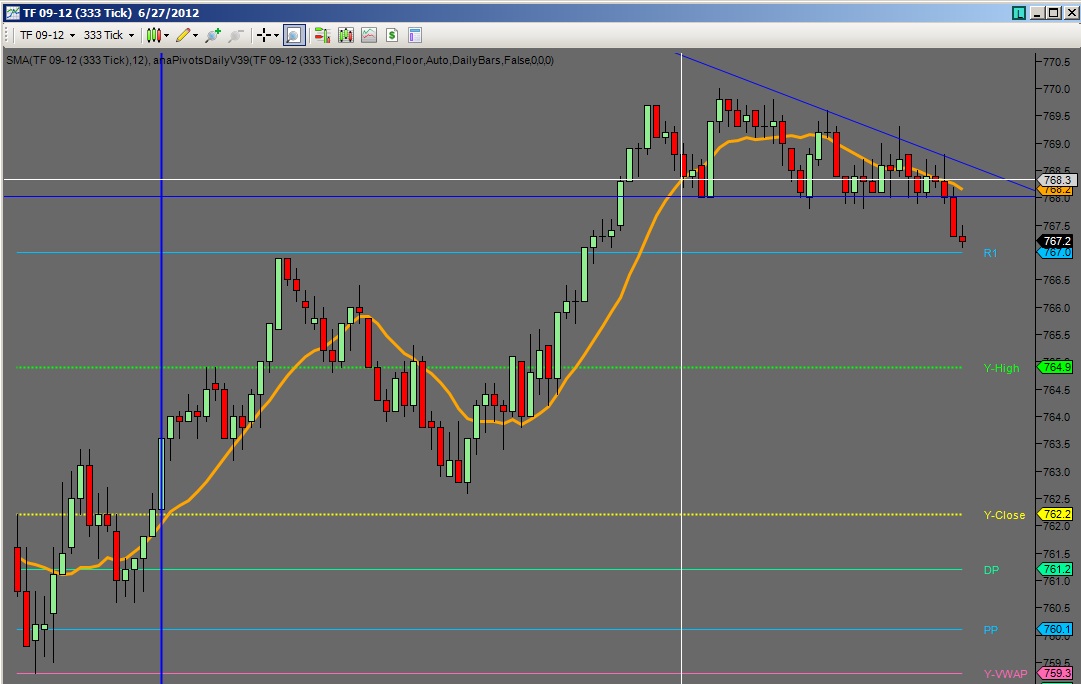1081x684 pixels.
Task: Click the SMA indicator label text
Action: (77, 60)
